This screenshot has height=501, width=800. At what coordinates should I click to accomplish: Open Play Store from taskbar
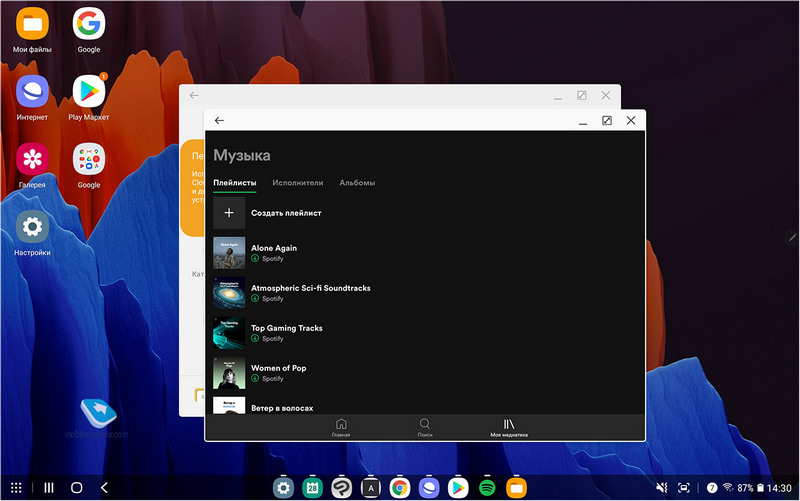click(x=458, y=488)
